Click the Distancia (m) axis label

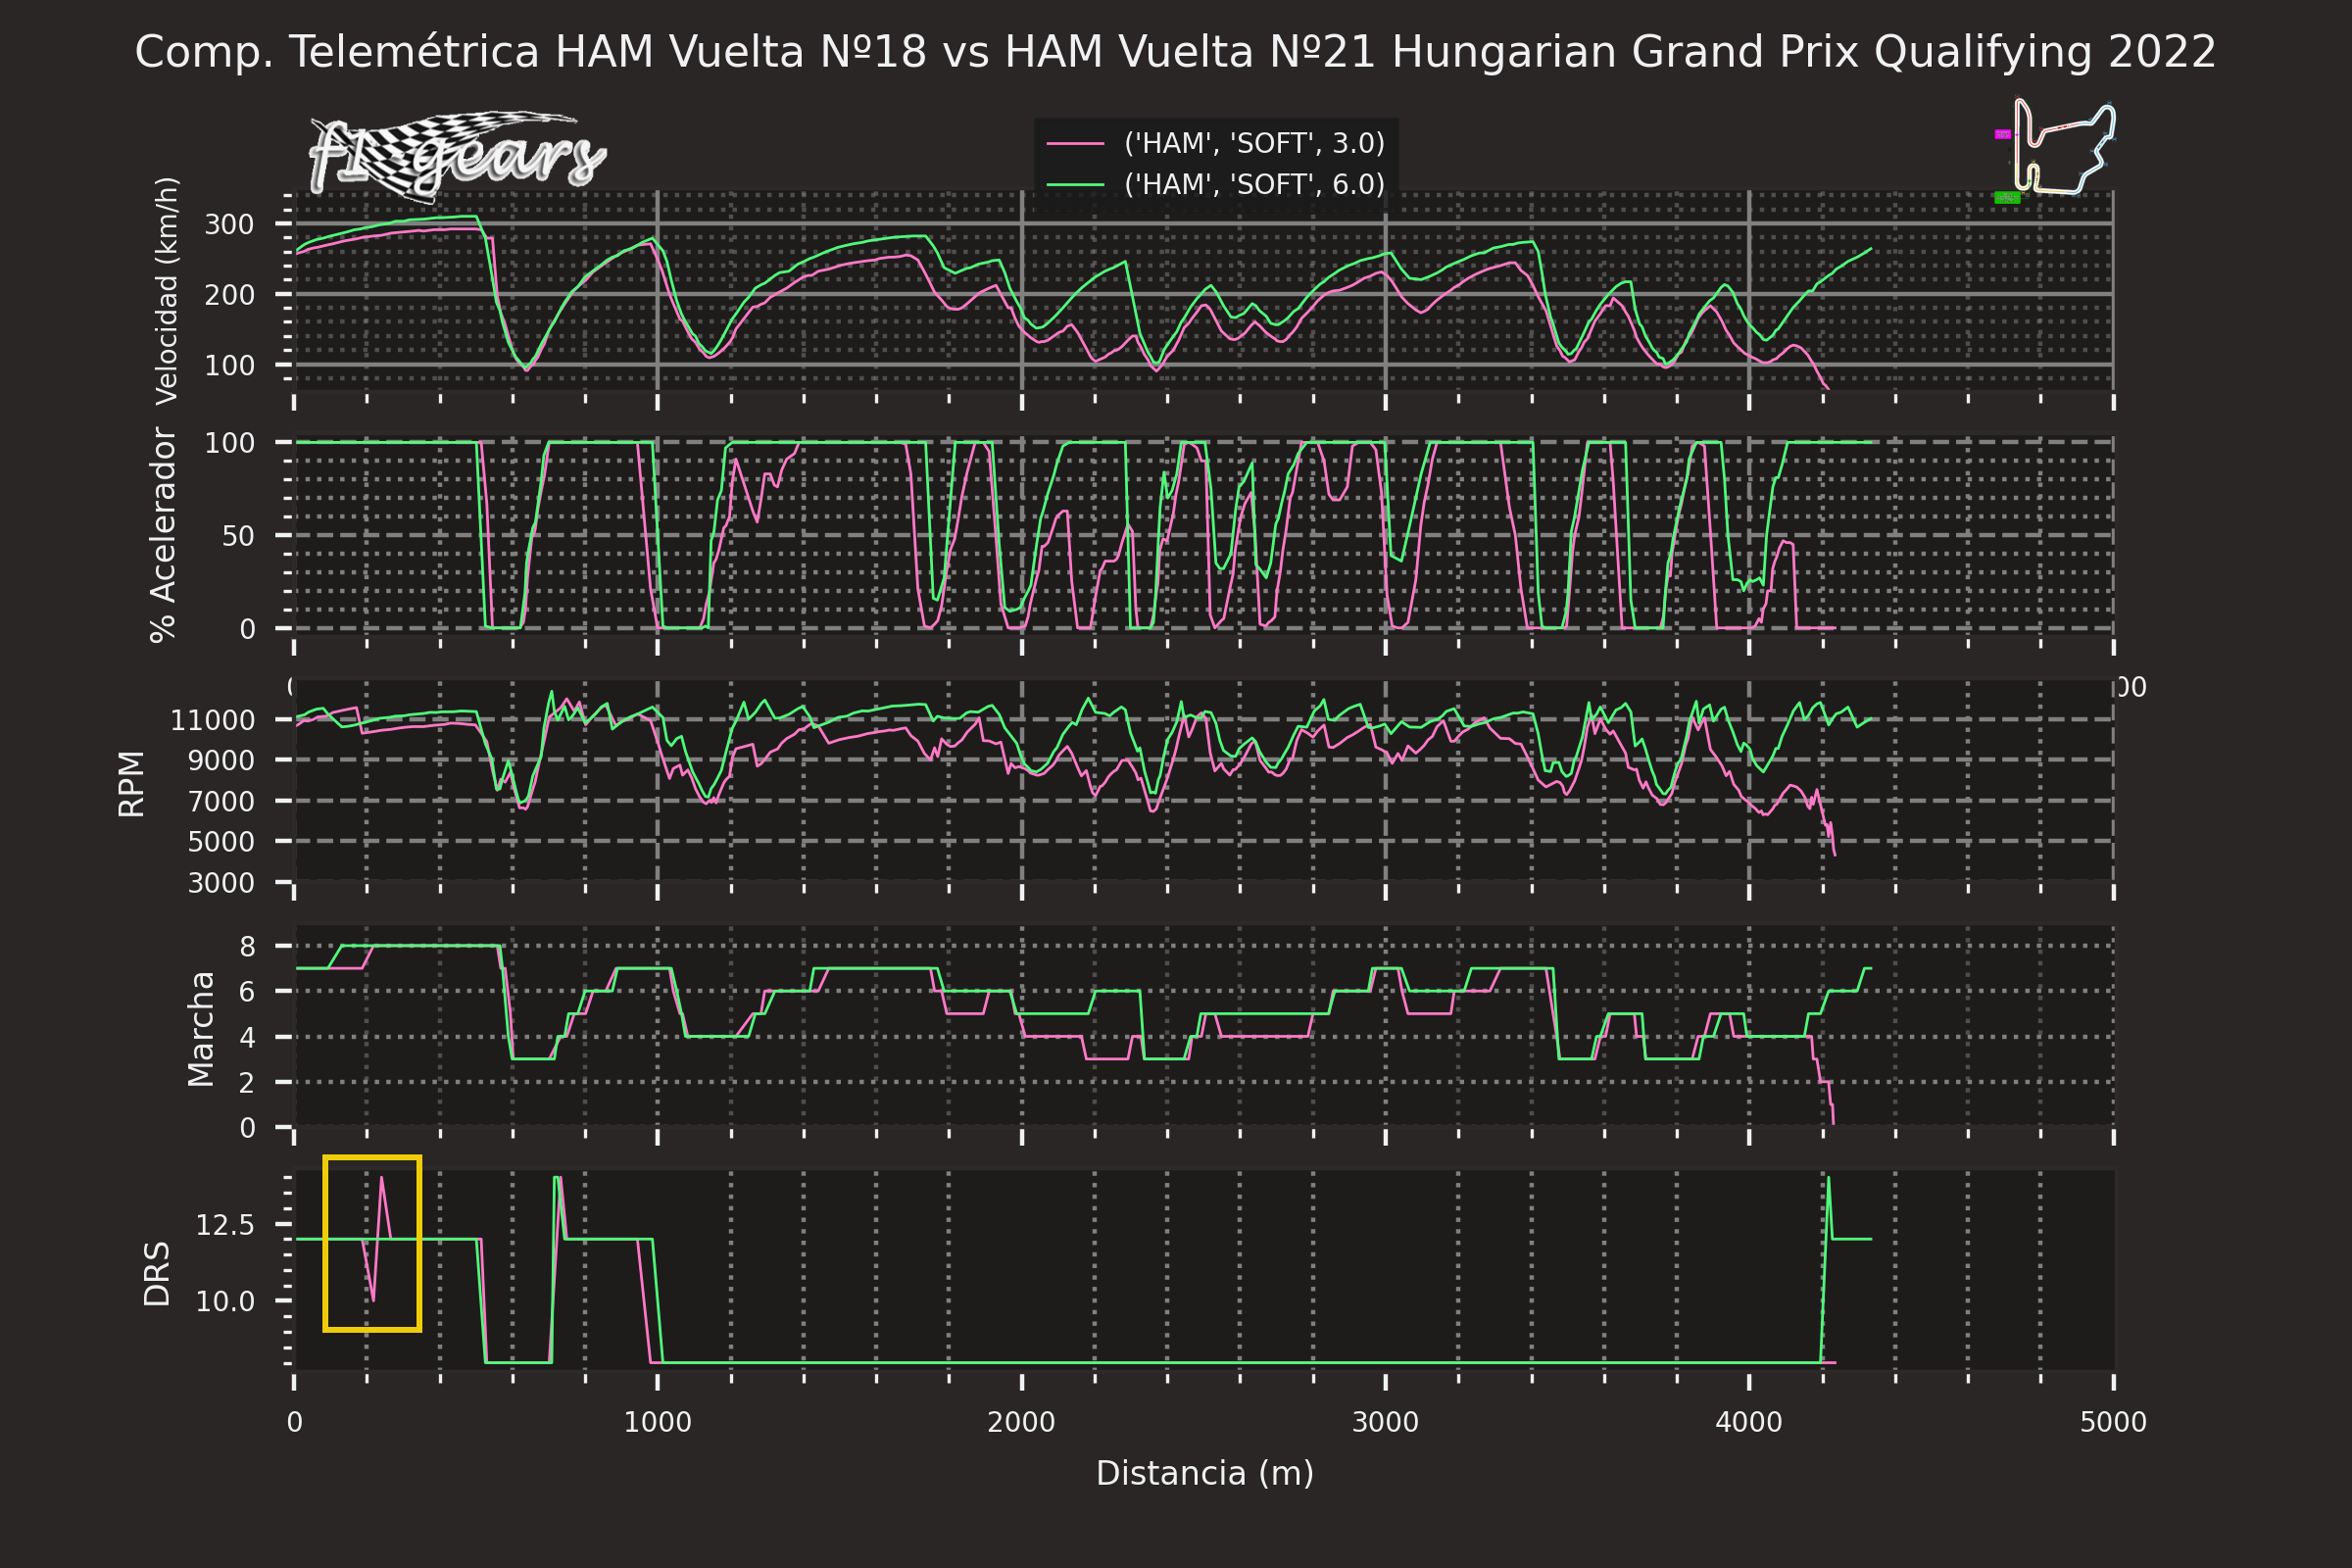tap(1204, 1473)
